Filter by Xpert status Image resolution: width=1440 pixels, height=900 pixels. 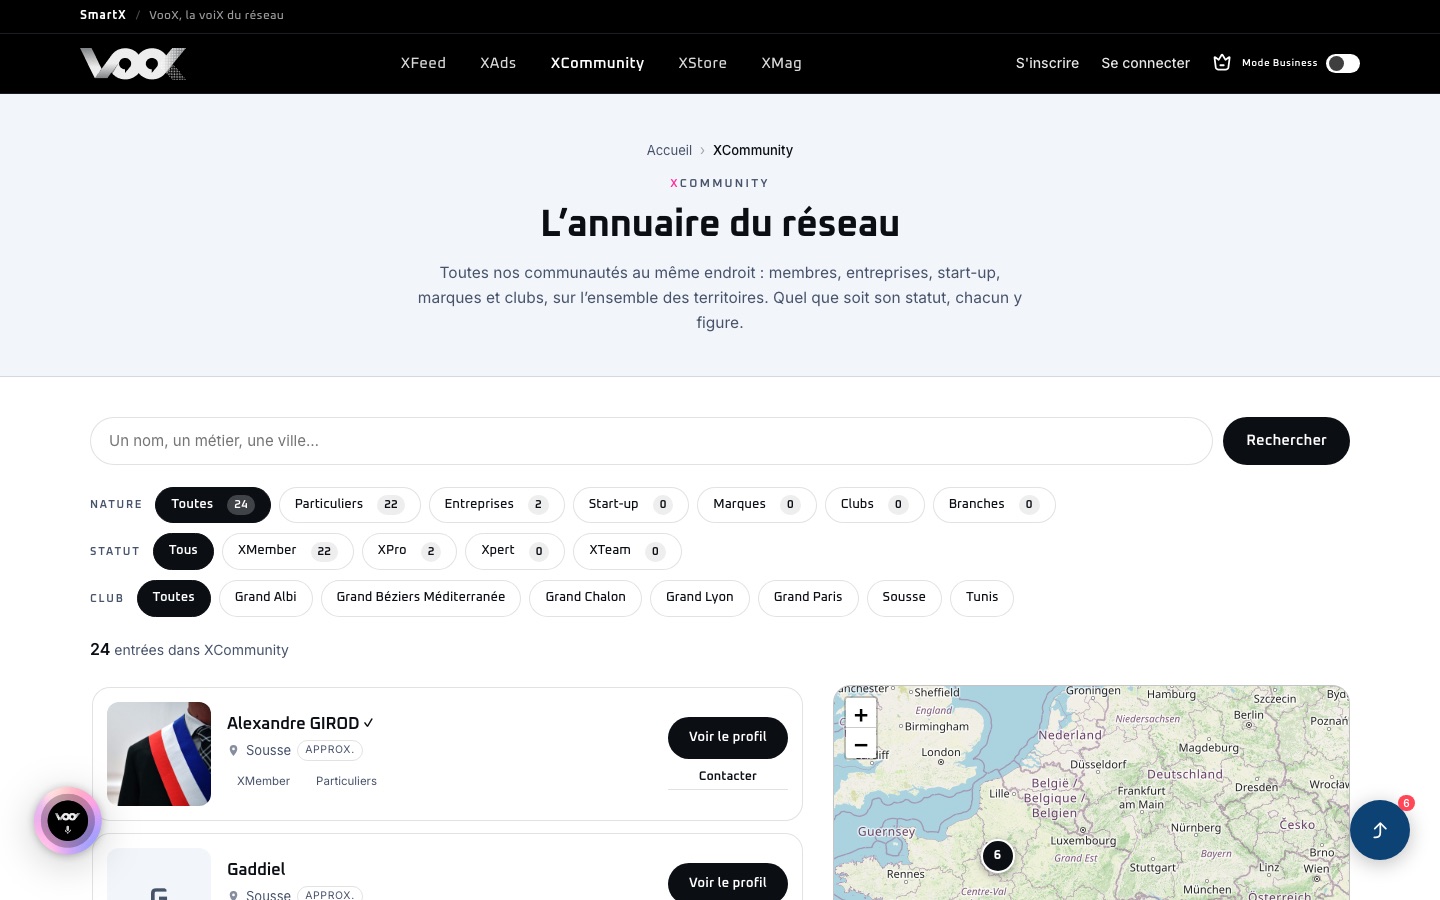pyautogui.click(x=515, y=551)
